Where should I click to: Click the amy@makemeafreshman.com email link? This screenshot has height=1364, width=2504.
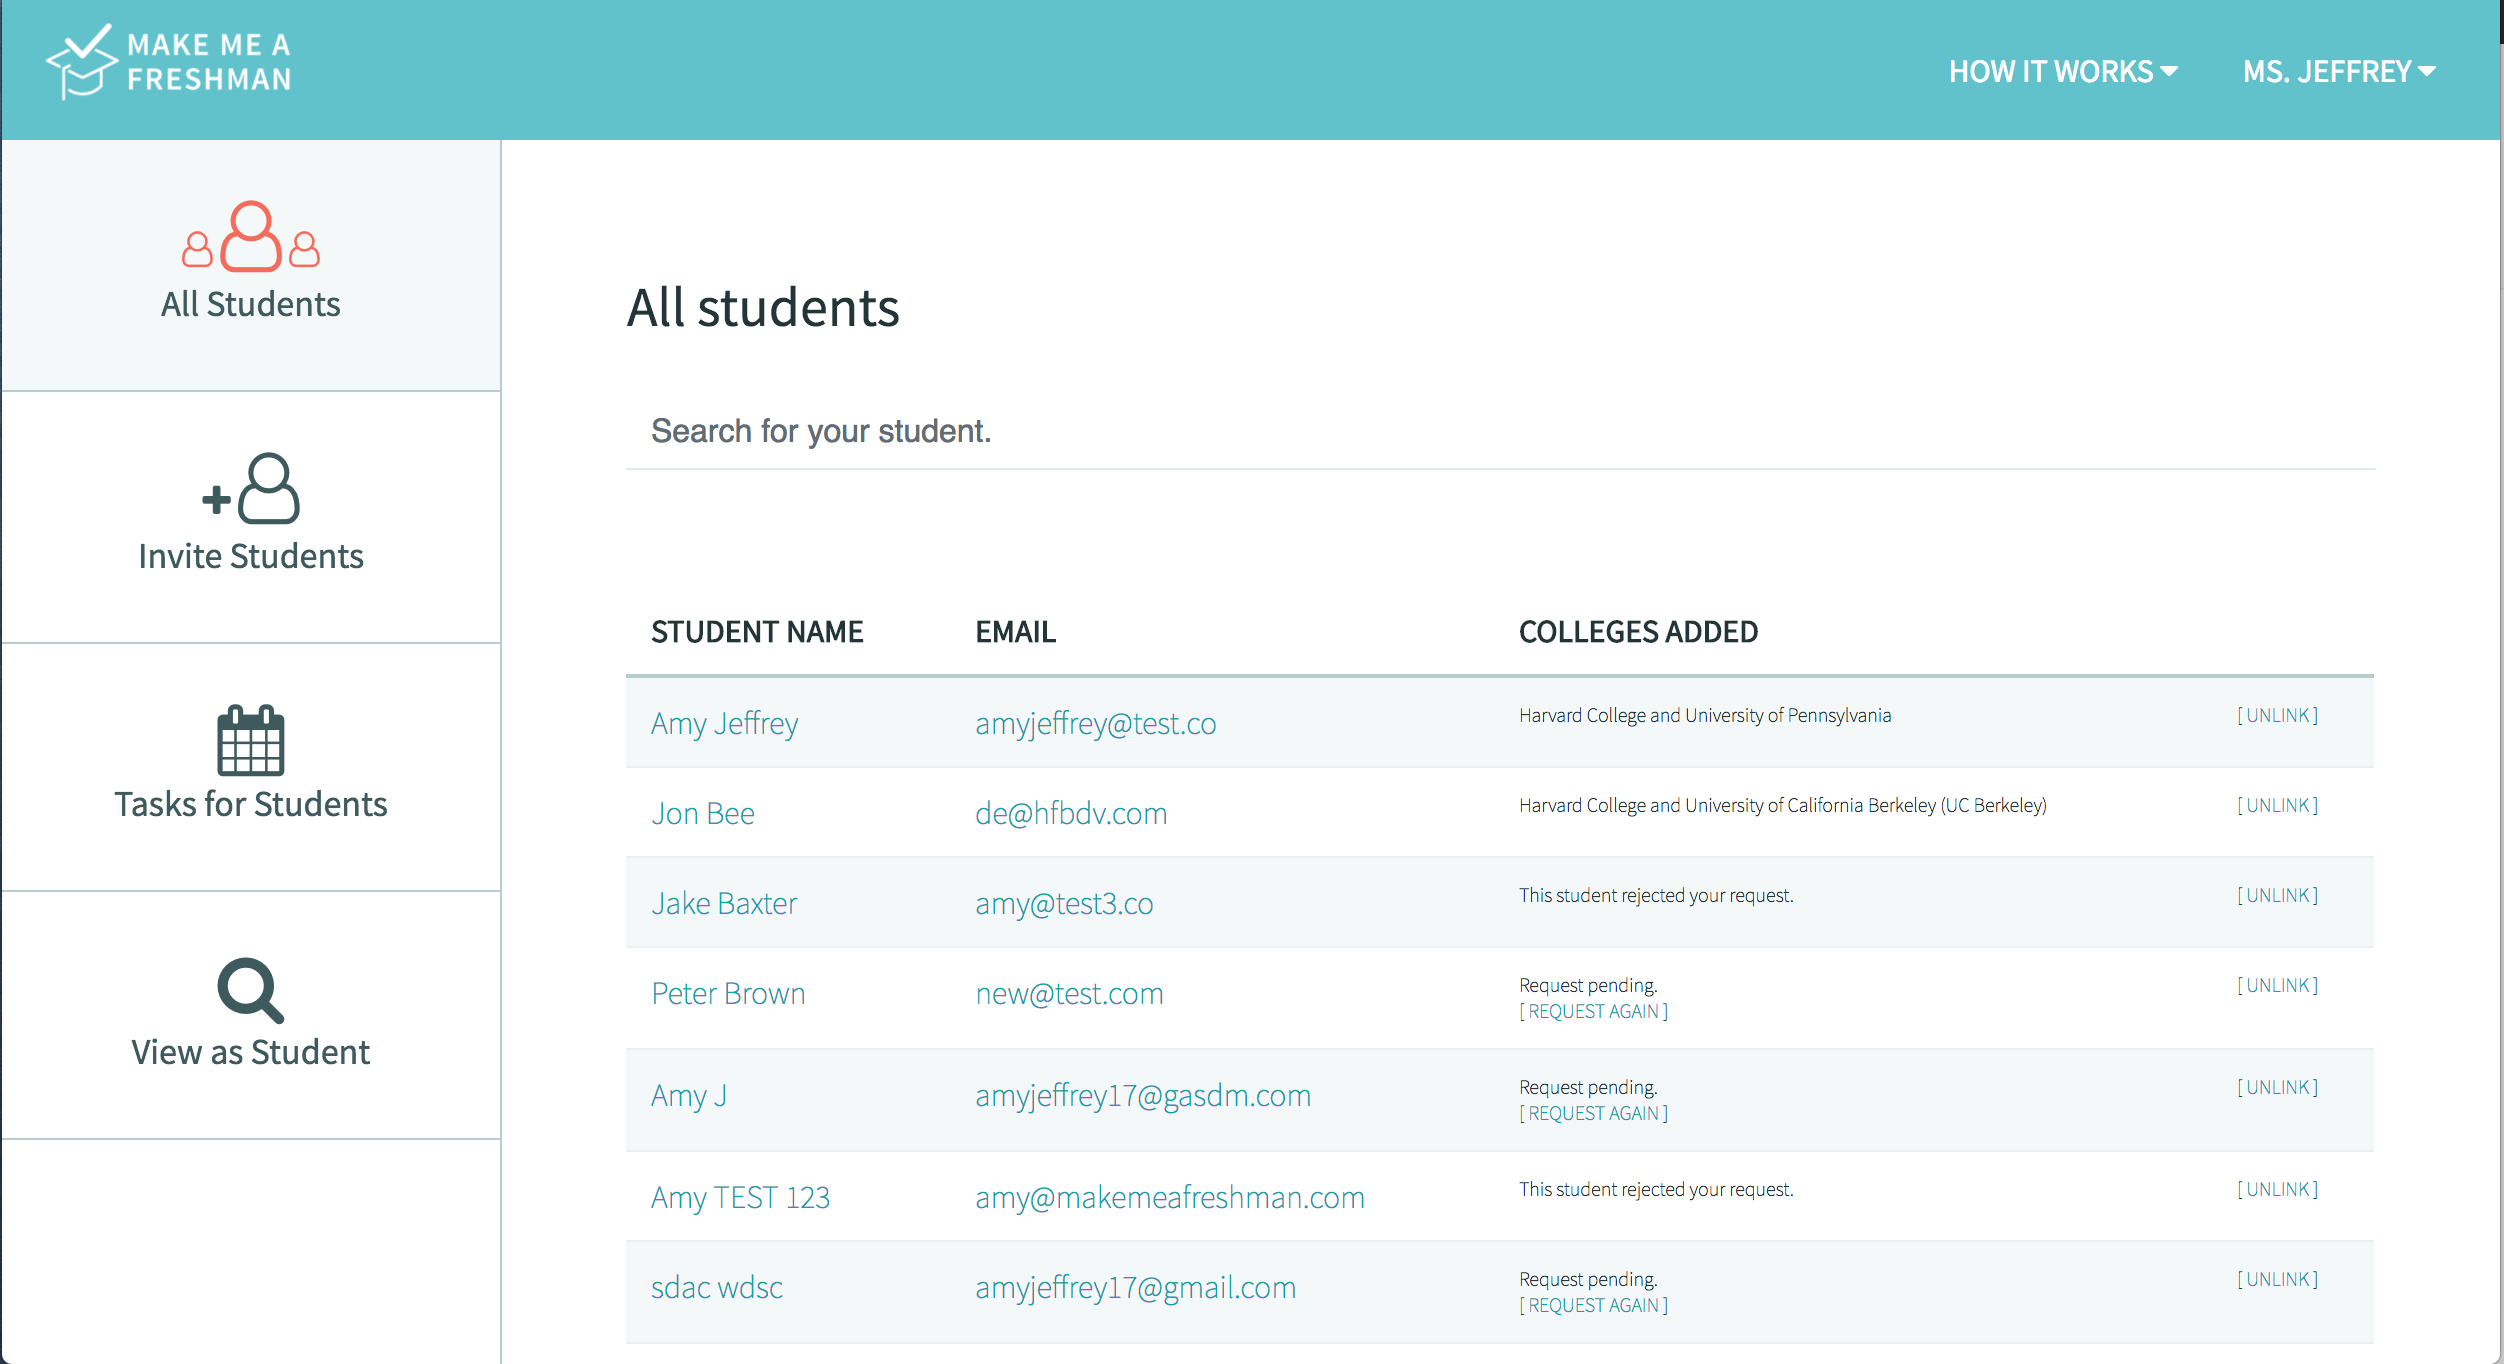pyautogui.click(x=1169, y=1197)
